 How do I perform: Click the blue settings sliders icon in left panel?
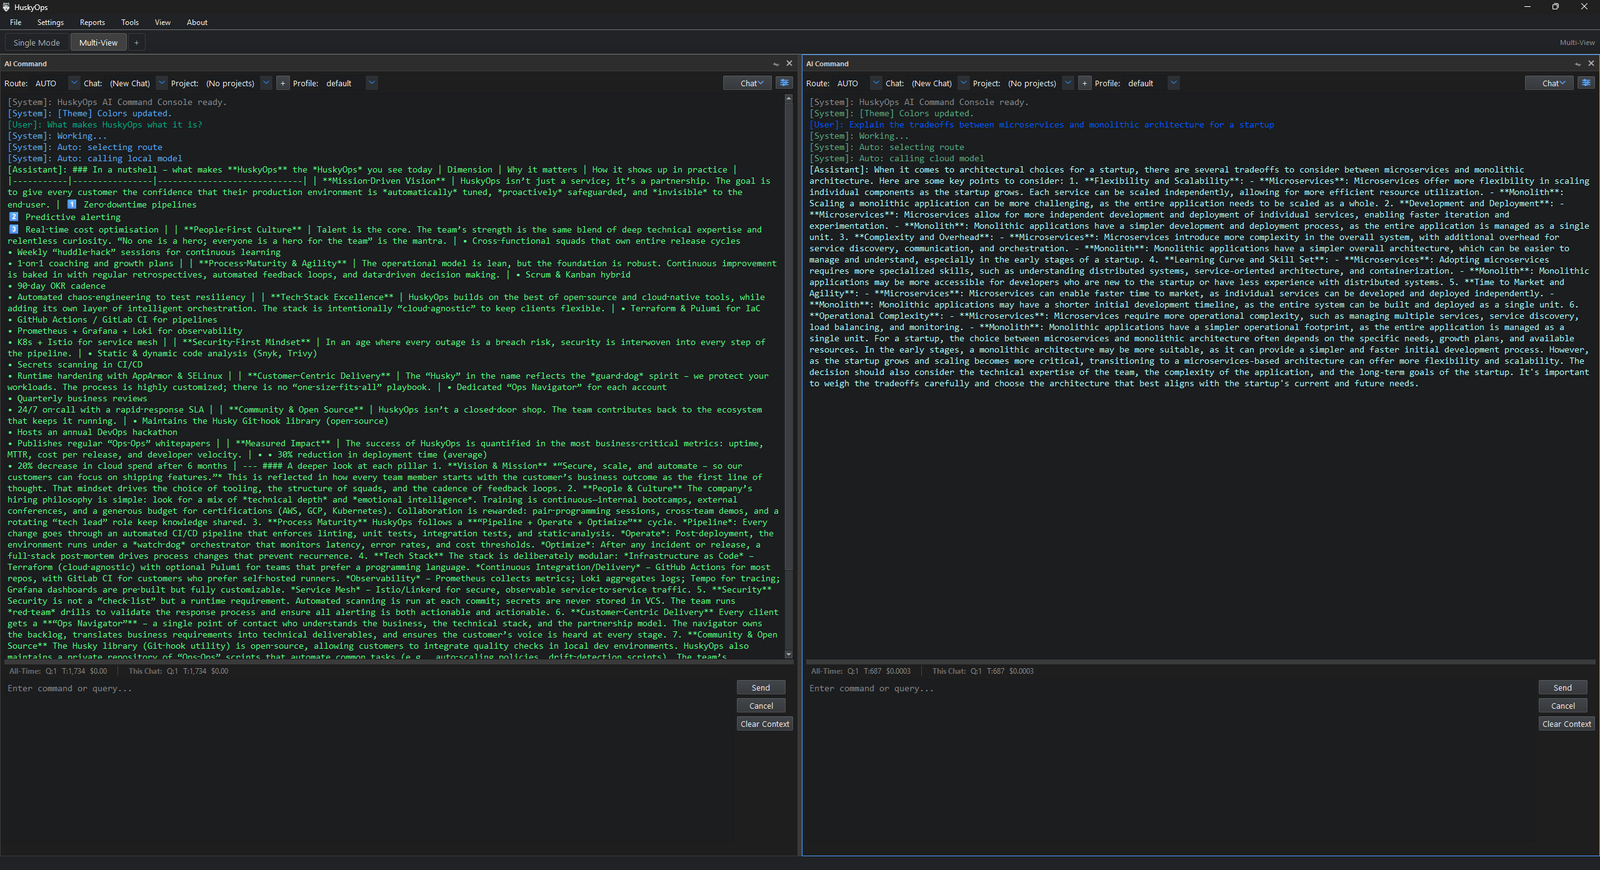[784, 83]
